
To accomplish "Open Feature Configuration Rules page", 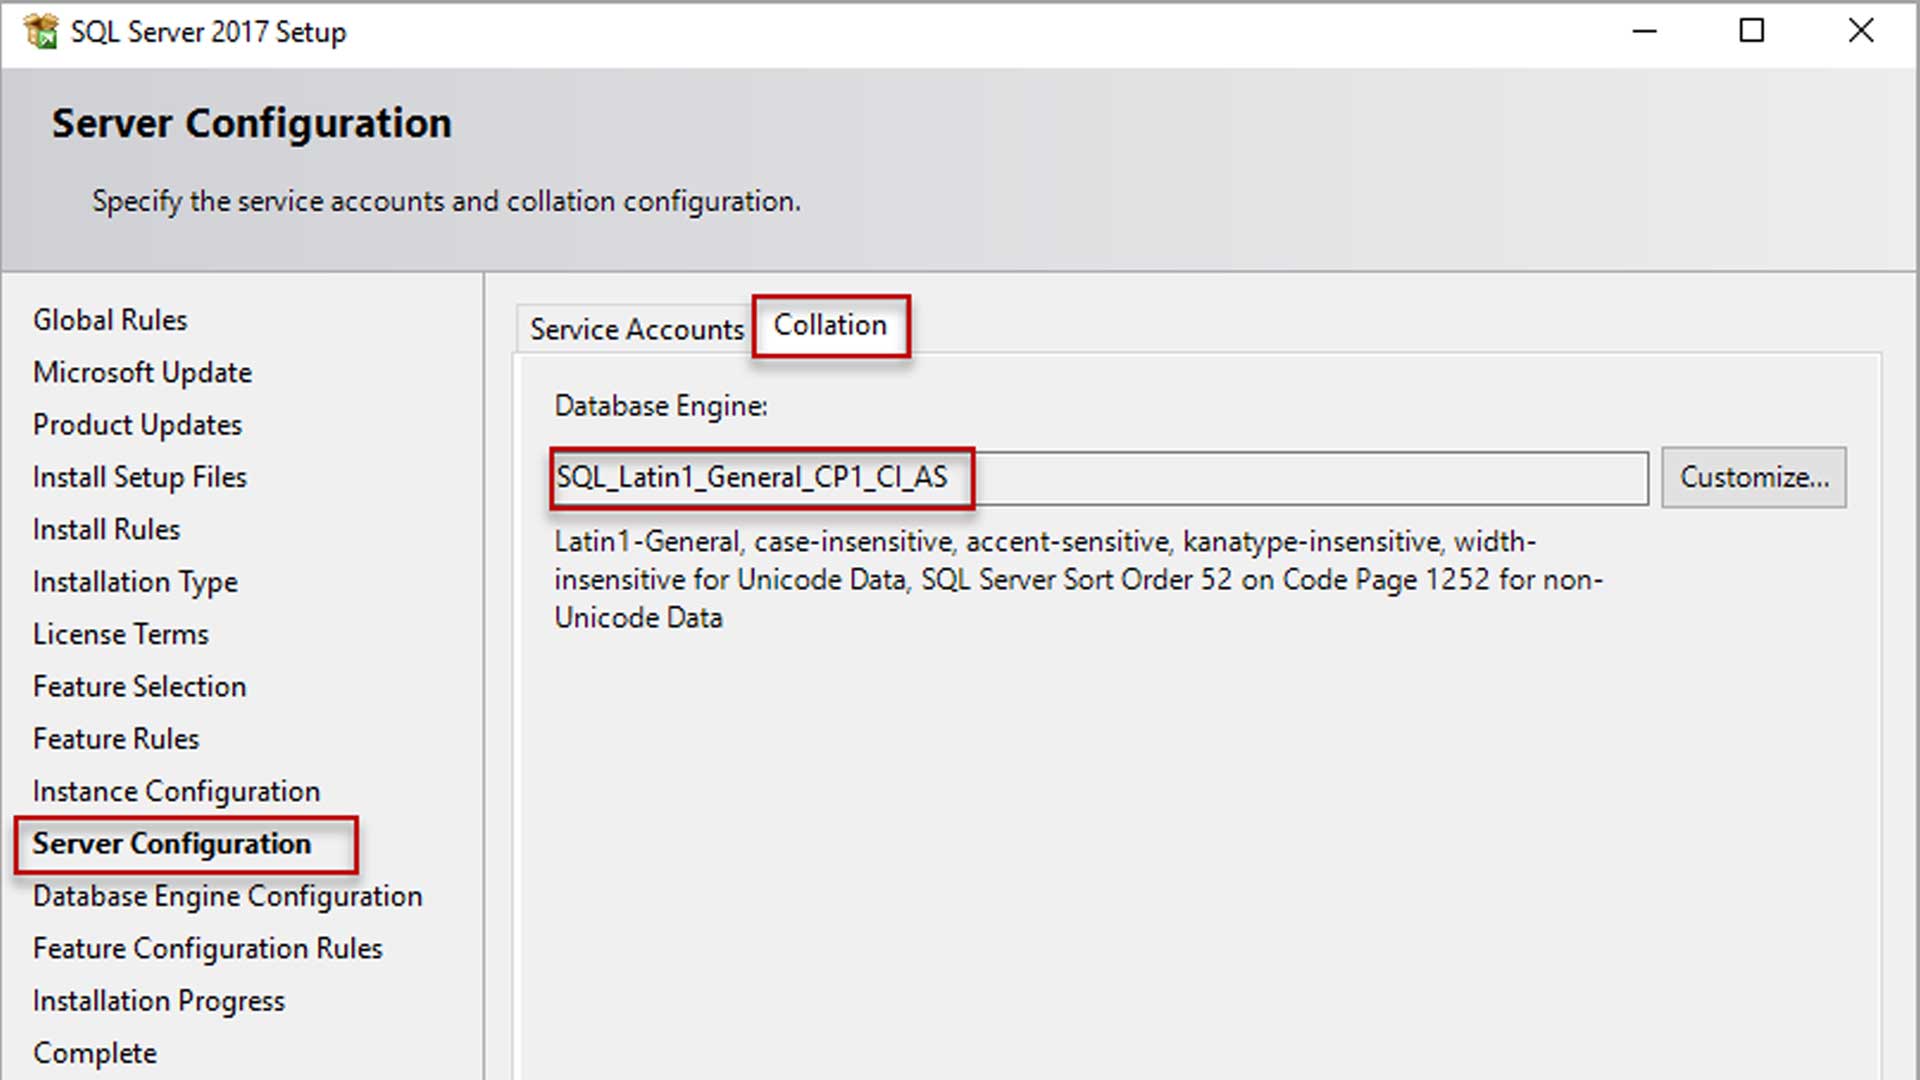I will [206, 948].
